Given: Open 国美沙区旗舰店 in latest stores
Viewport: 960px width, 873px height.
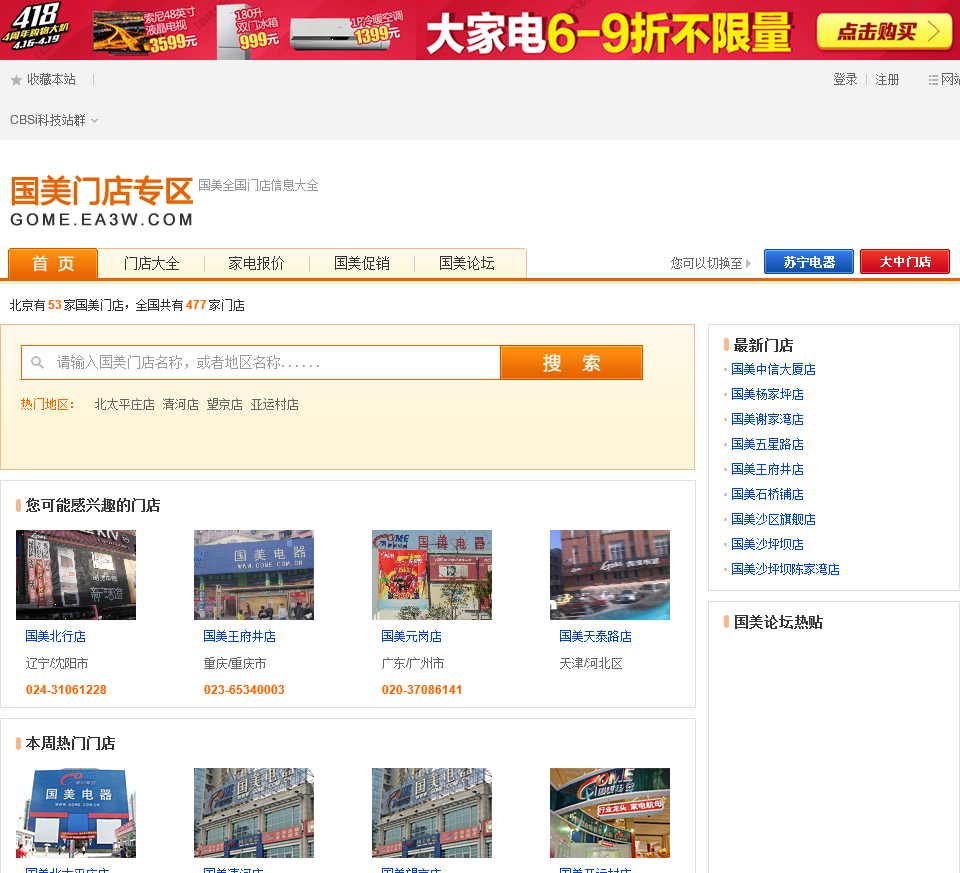Looking at the screenshot, I should [773, 519].
